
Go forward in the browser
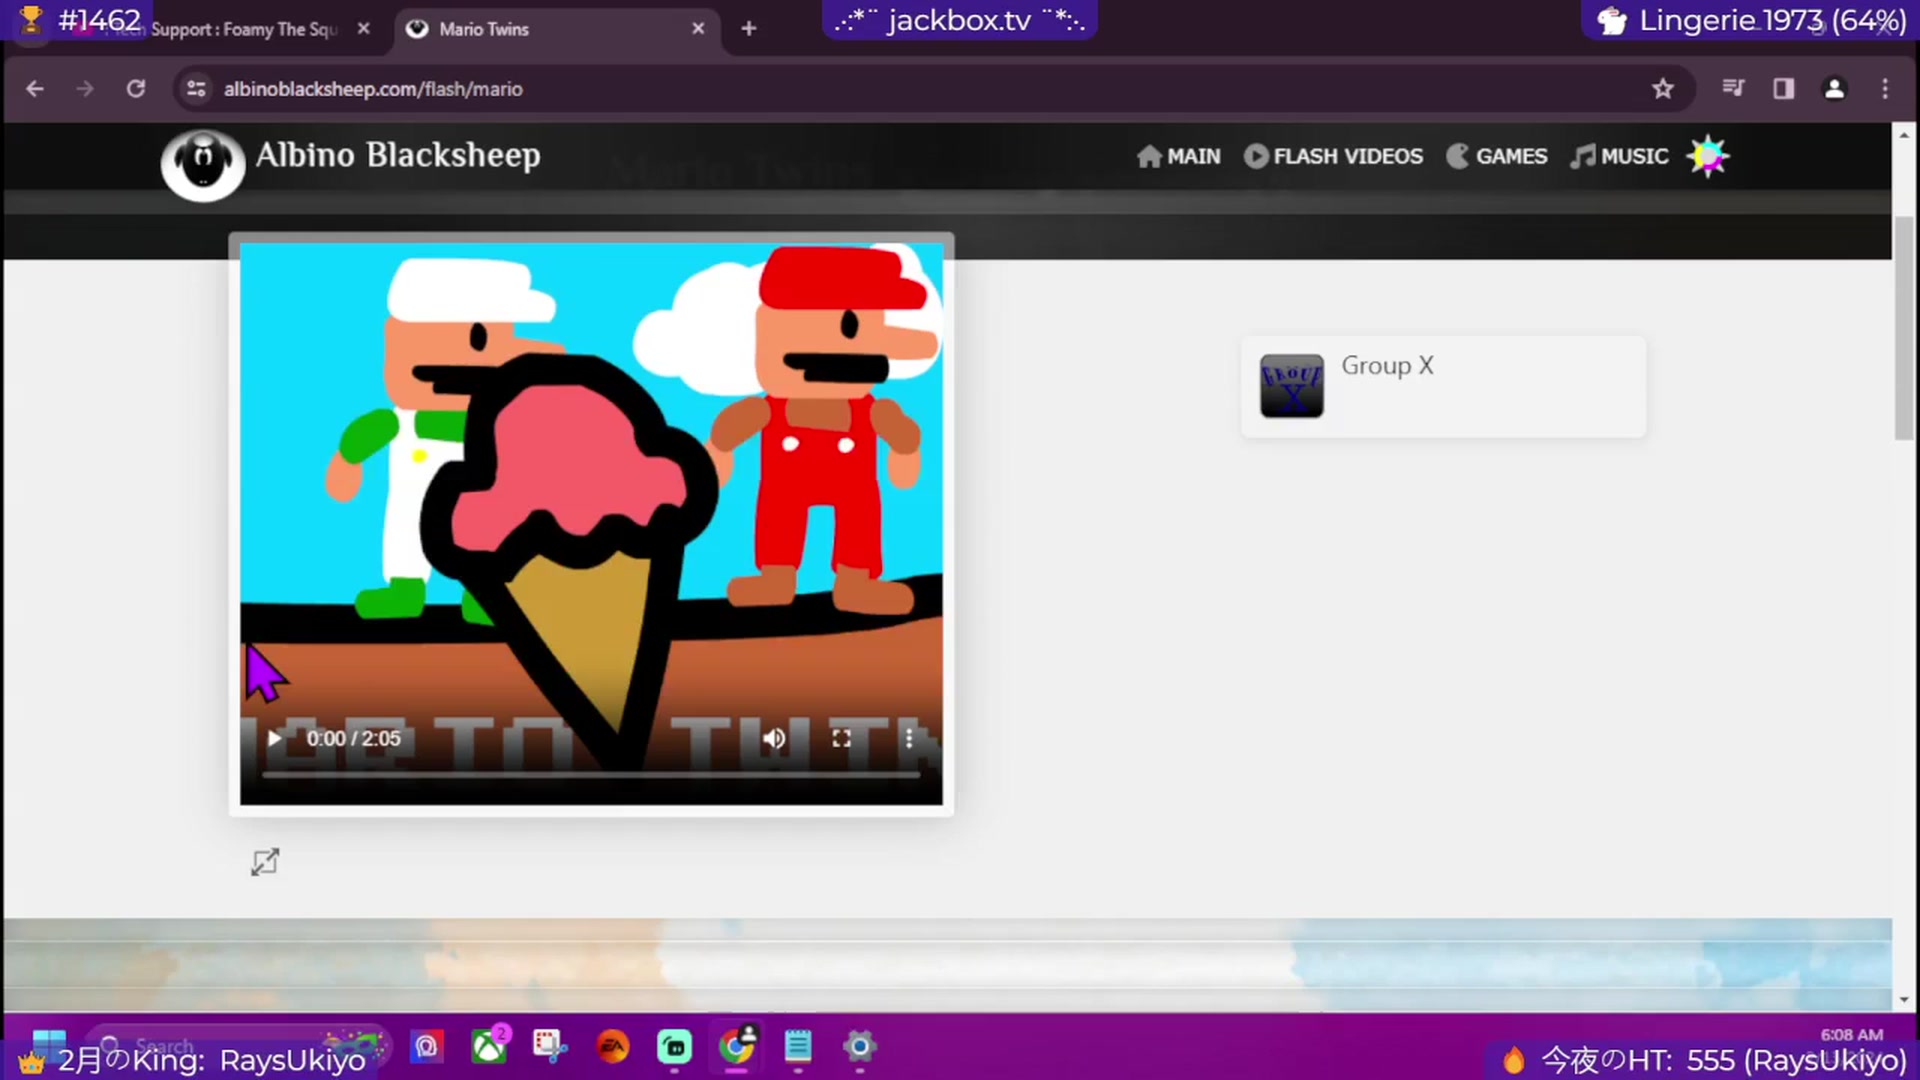pyautogui.click(x=85, y=89)
